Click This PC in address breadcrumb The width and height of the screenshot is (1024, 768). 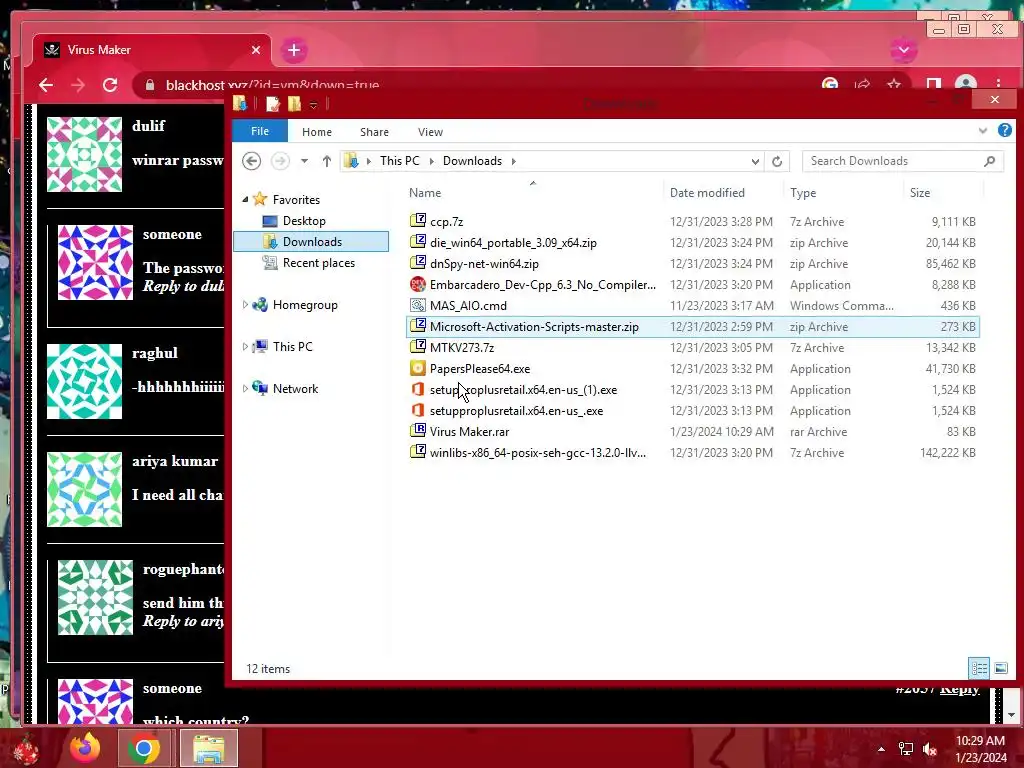point(400,161)
